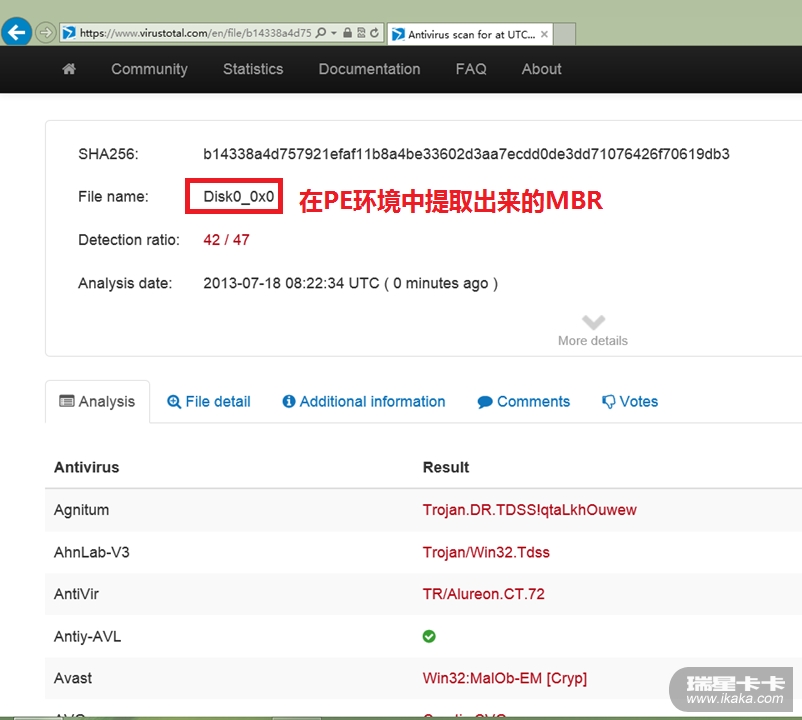Click the security lock icon
The height and width of the screenshot is (720, 802).
(x=347, y=33)
